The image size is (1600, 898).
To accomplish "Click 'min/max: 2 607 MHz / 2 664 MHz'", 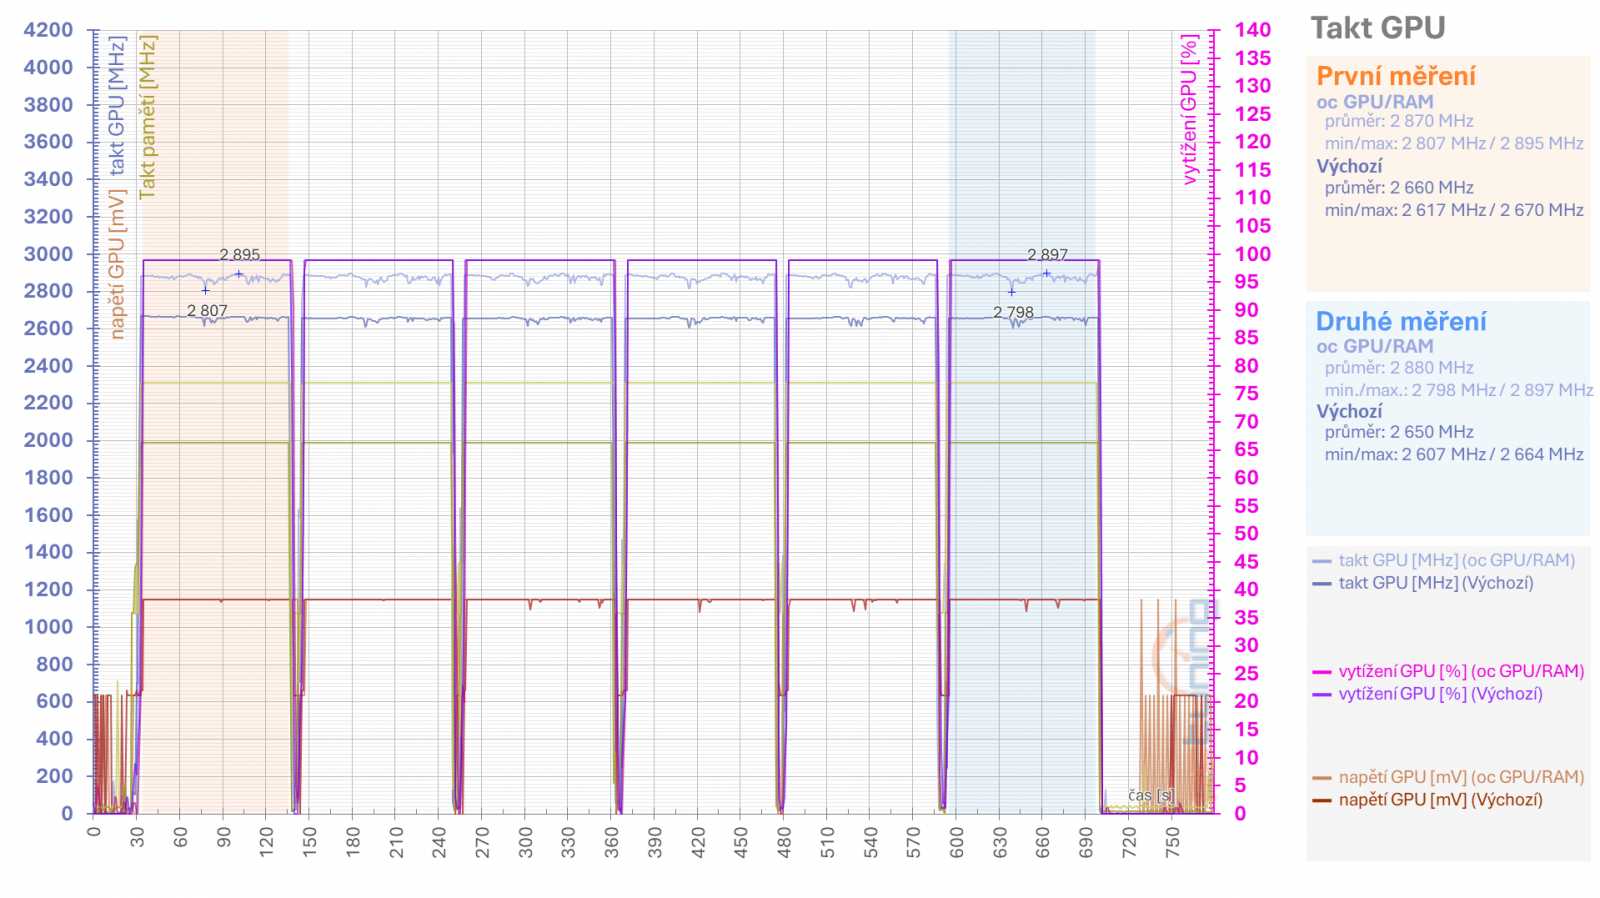I will coord(1454,454).
